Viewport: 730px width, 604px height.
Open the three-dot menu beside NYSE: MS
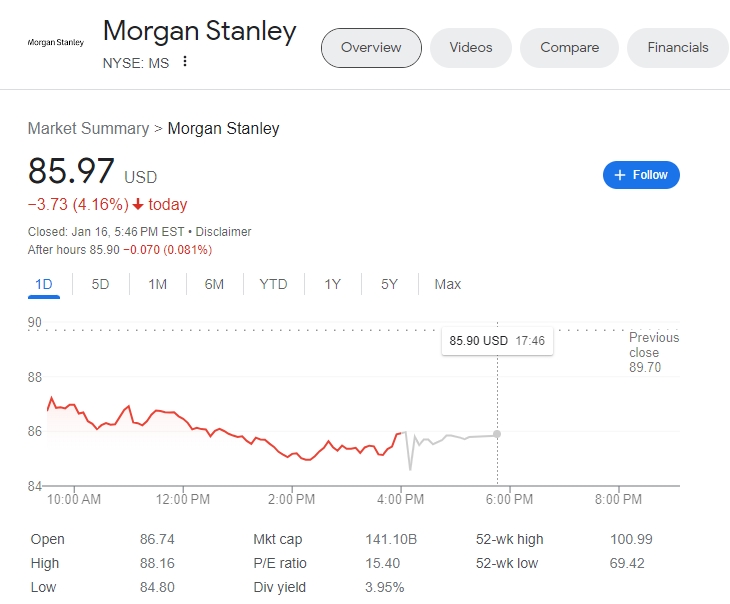(x=185, y=62)
